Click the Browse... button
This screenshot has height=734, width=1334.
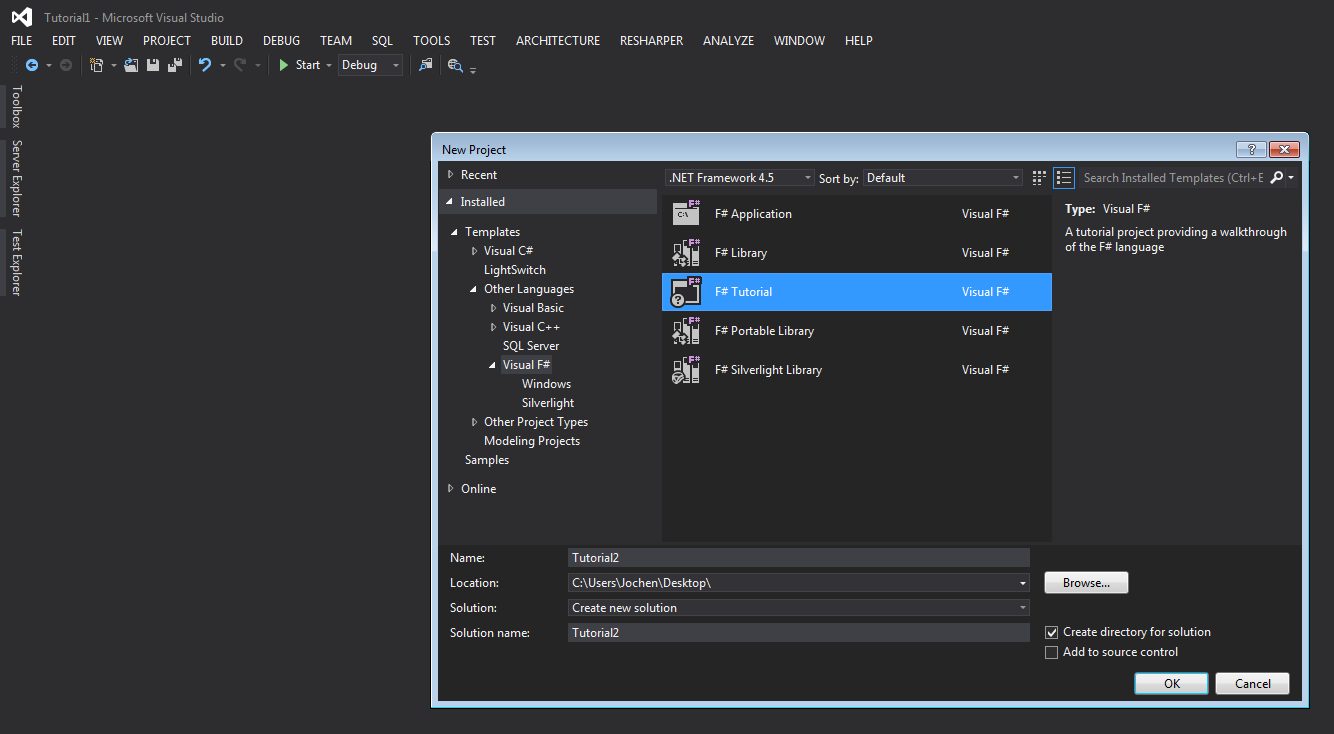pyautogui.click(x=1086, y=583)
